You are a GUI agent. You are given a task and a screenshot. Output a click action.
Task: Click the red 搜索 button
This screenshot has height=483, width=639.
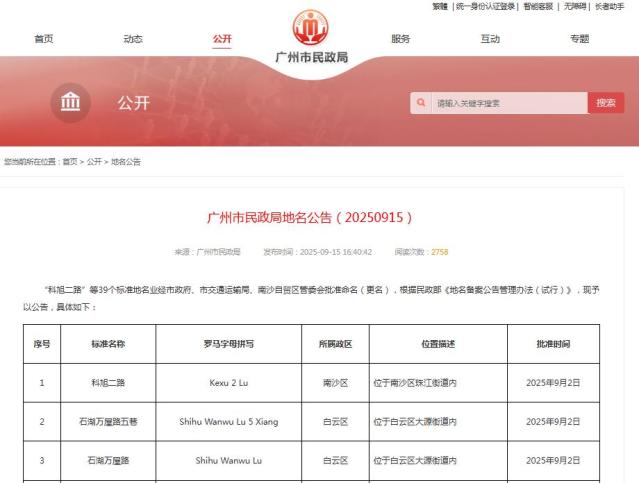click(x=606, y=103)
